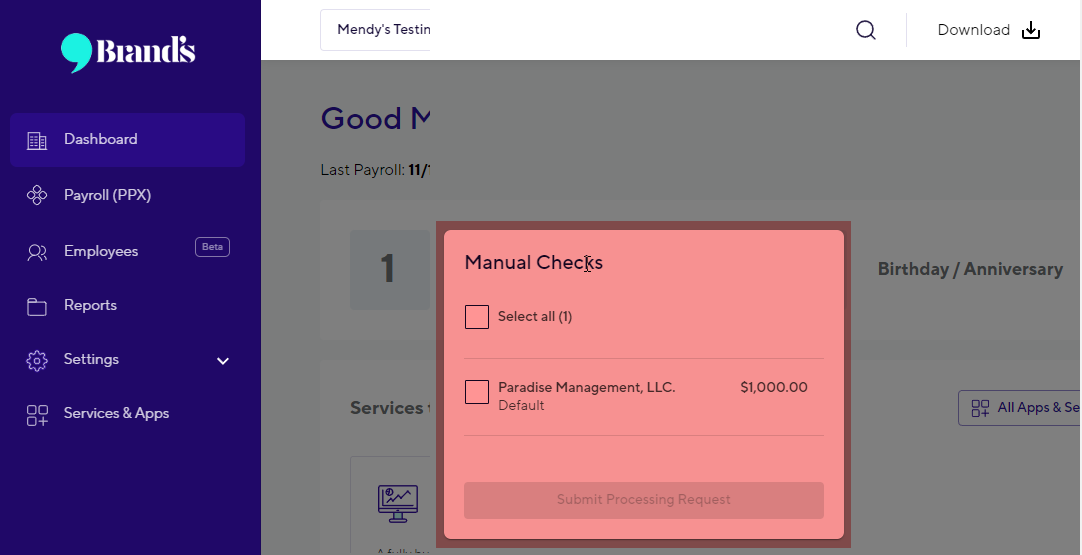The width and height of the screenshot is (1082, 555).
Task: Click the Payroll (PPX) flower icon
Action: [x=37, y=195]
